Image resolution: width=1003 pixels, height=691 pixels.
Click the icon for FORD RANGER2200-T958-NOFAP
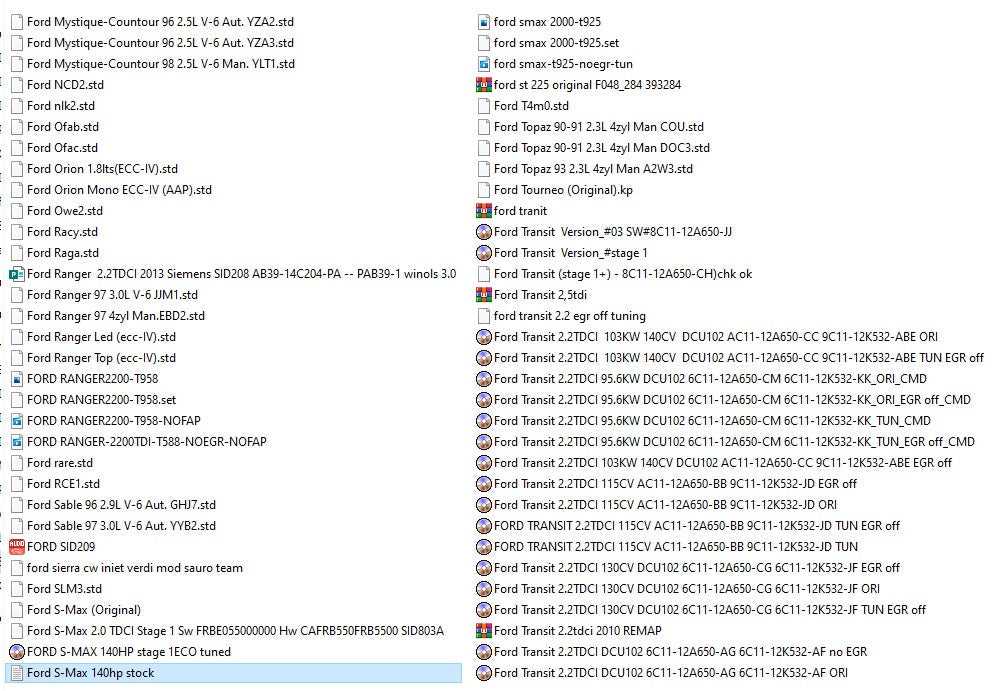pos(16,421)
